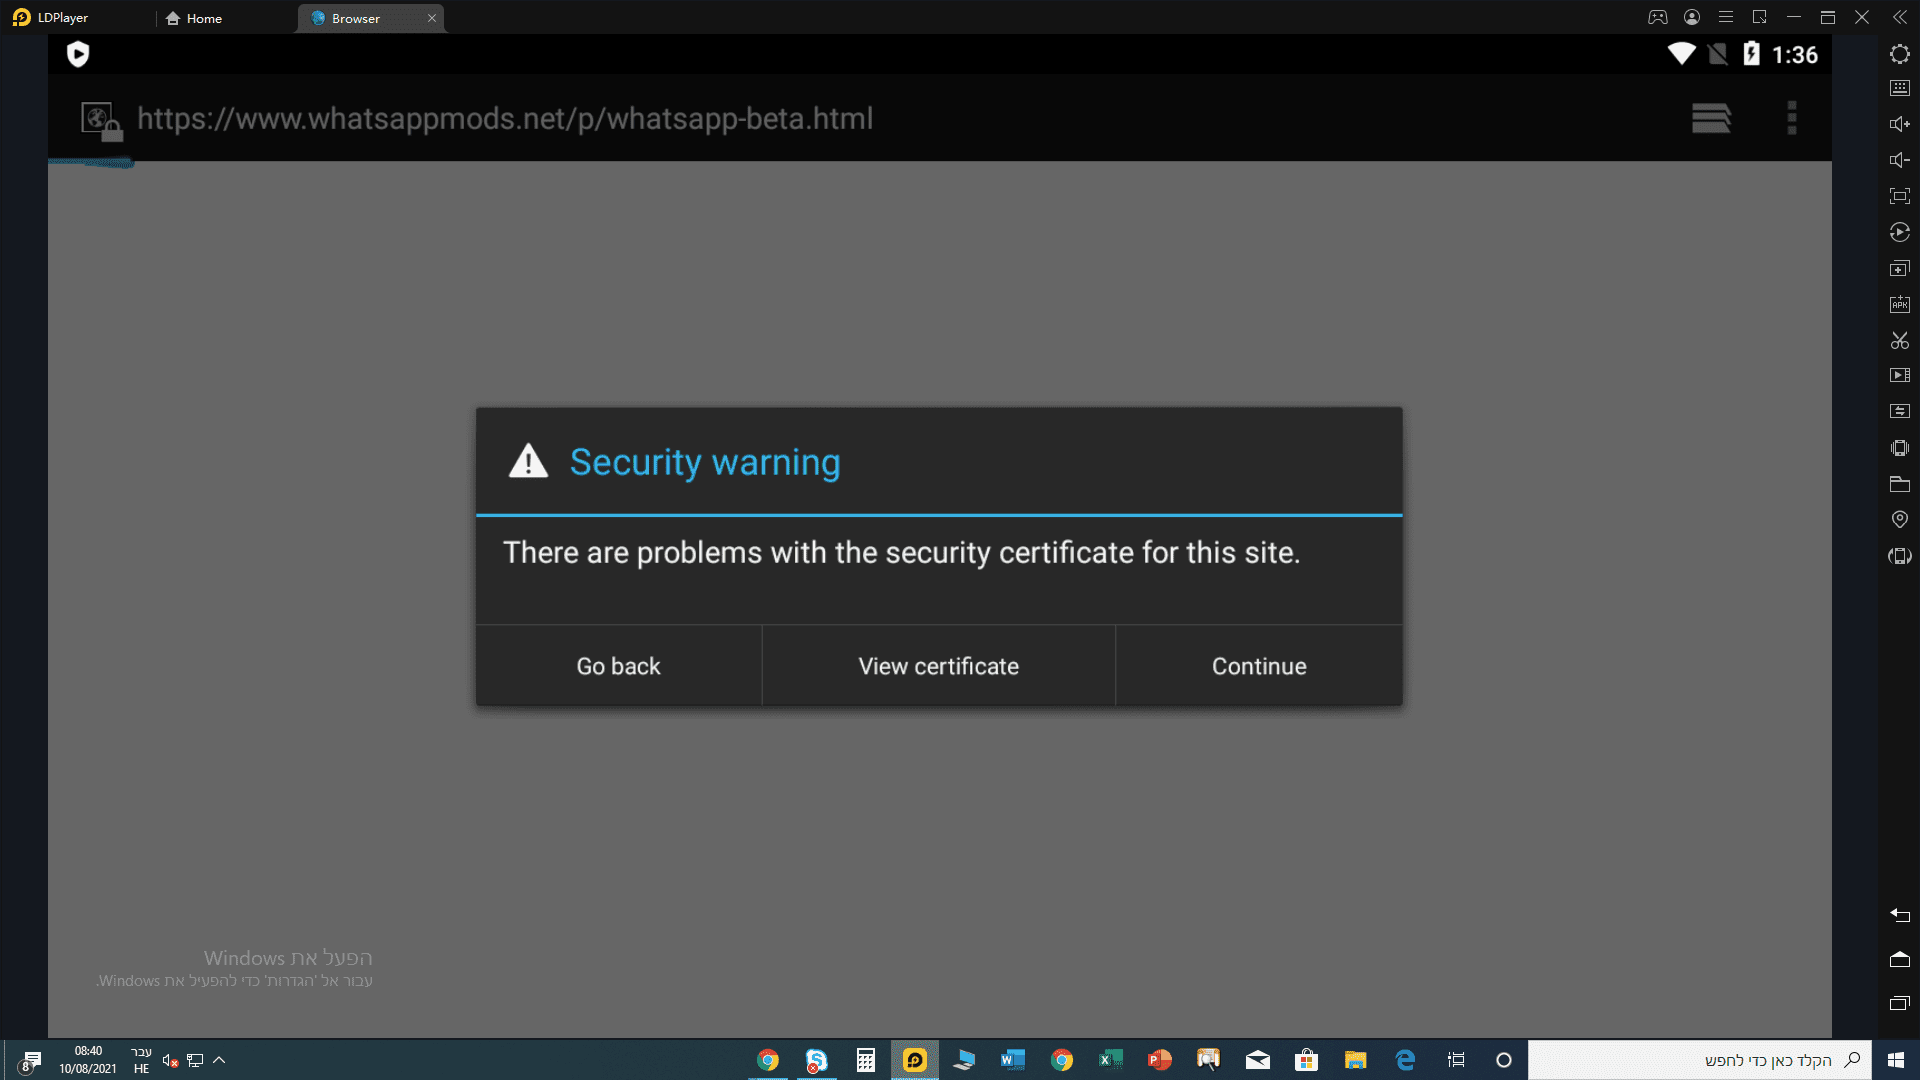The height and width of the screenshot is (1080, 1920).
Task: Click the shield icon in Android status bar
Action: tap(78, 54)
